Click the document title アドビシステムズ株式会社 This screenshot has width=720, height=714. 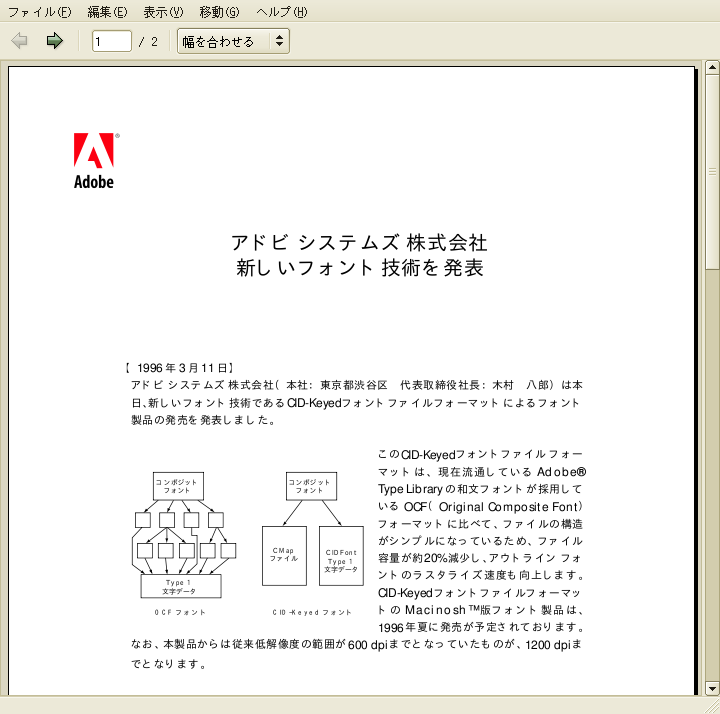[359, 243]
